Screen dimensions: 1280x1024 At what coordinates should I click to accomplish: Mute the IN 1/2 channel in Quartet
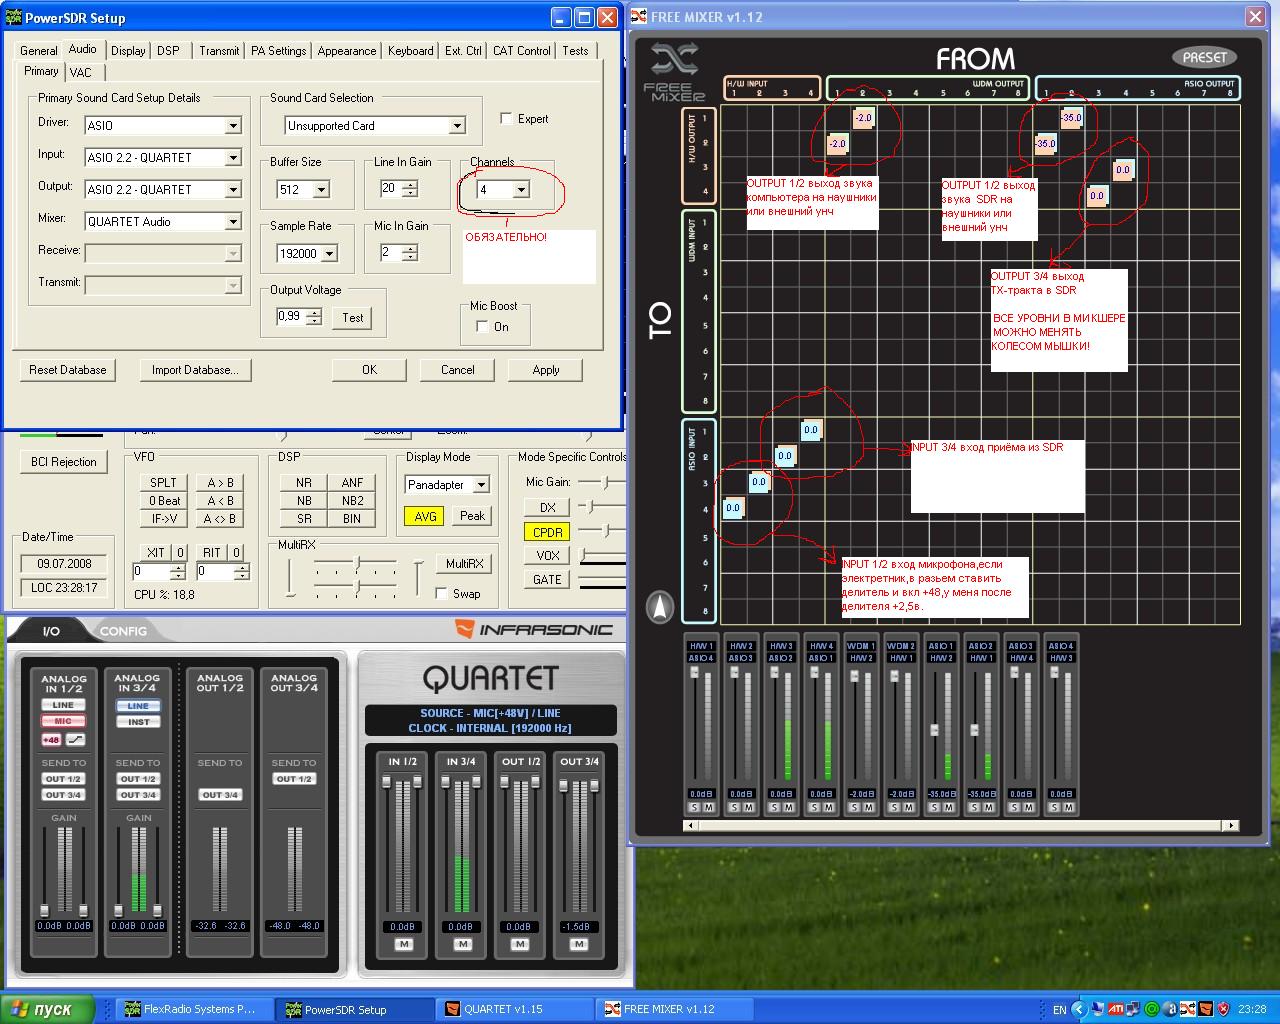coord(403,944)
